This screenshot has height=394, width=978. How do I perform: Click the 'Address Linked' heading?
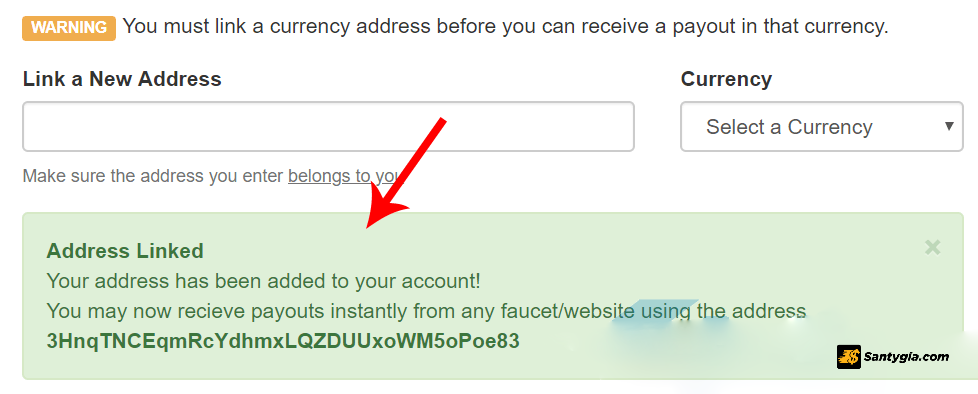click(x=125, y=251)
